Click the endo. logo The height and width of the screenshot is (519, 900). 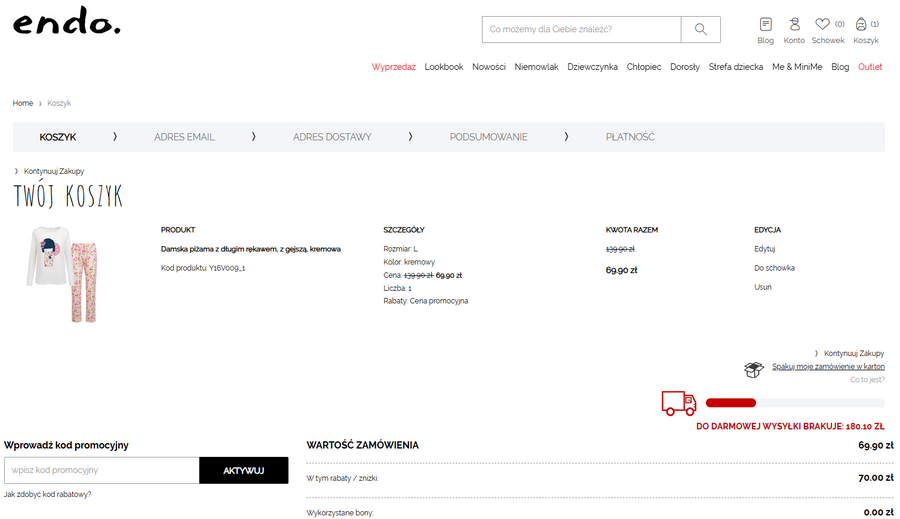66,24
